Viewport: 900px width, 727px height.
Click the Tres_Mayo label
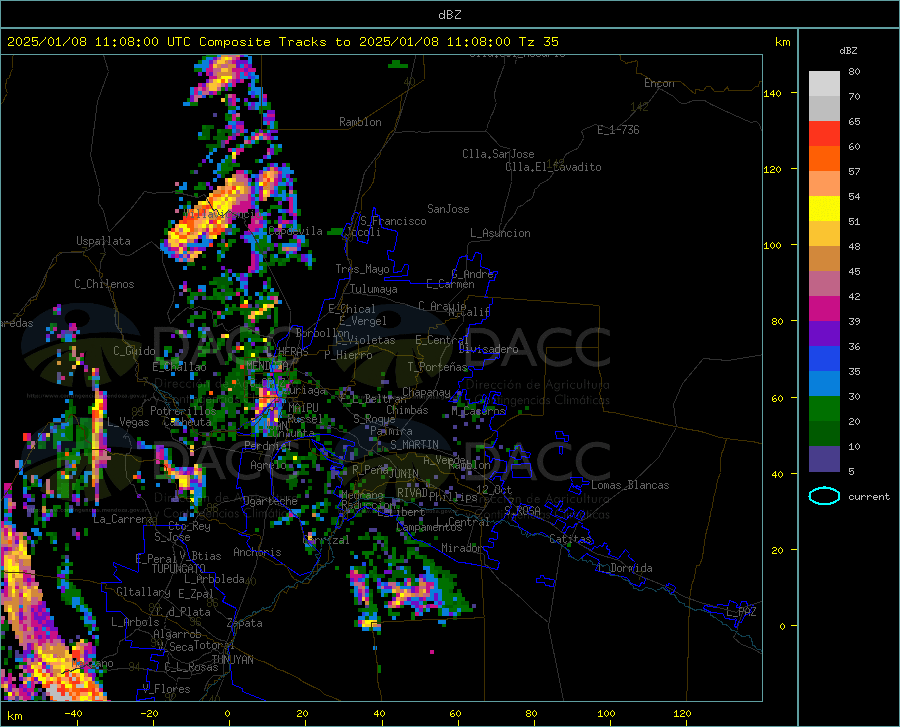click(362, 269)
